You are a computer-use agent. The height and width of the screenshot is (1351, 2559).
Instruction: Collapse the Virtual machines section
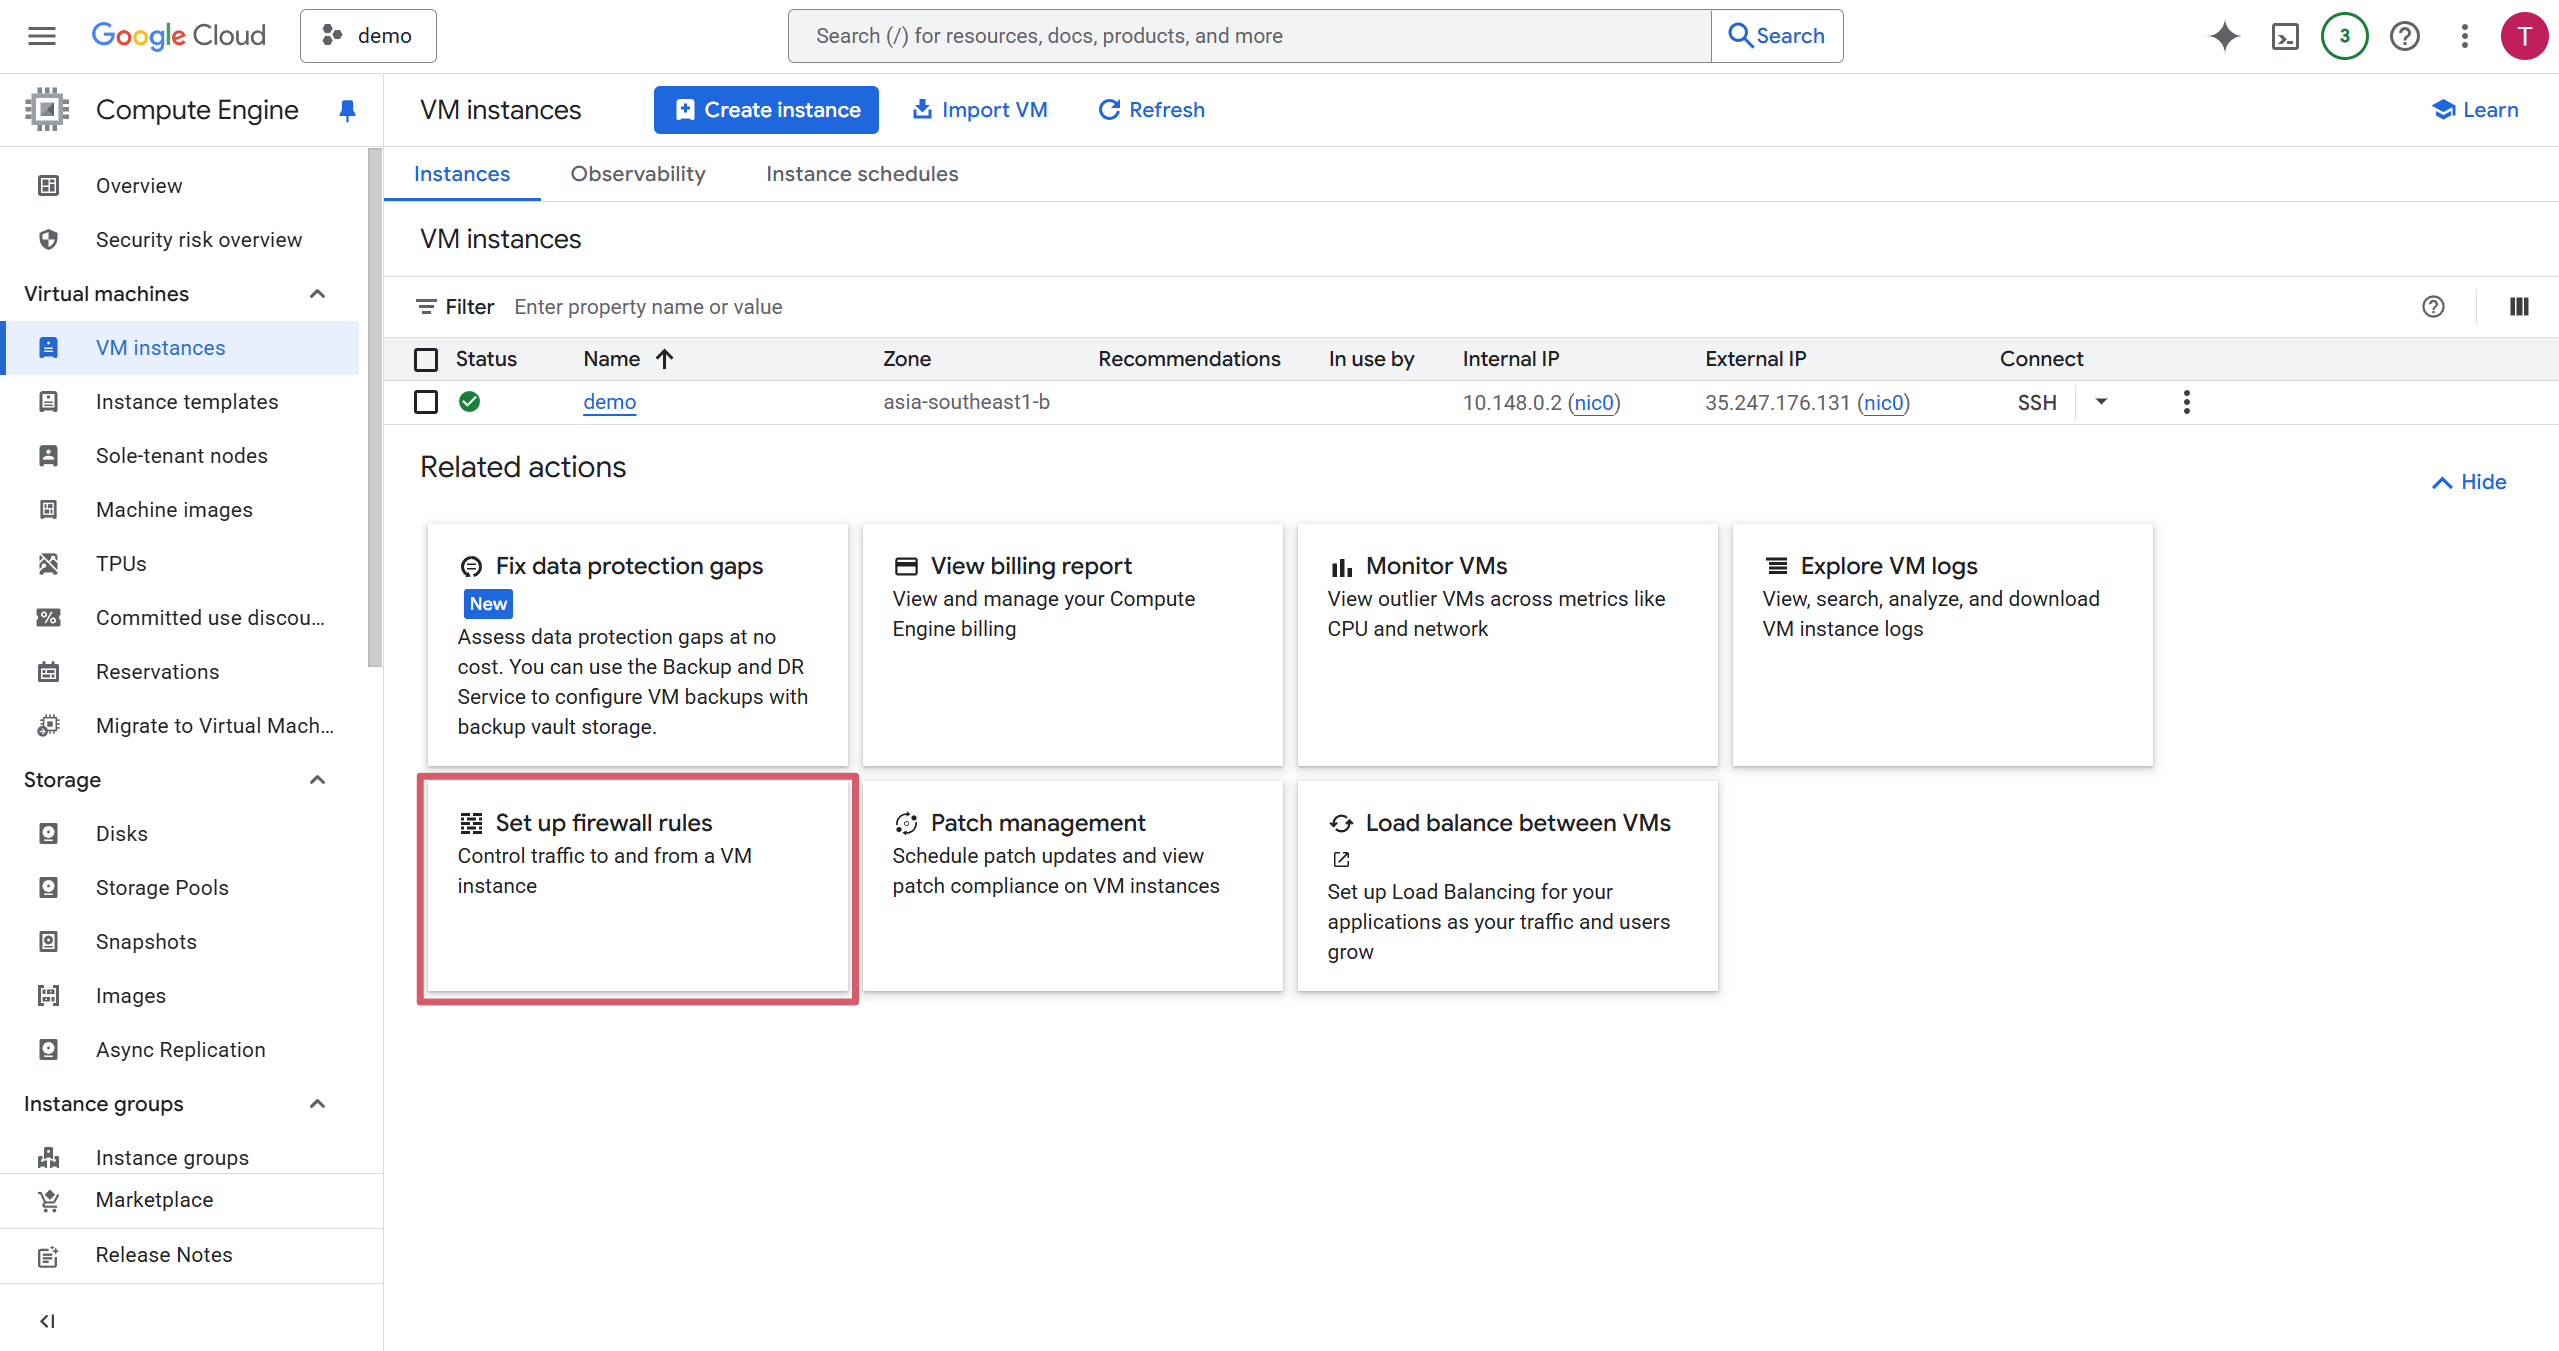(317, 294)
